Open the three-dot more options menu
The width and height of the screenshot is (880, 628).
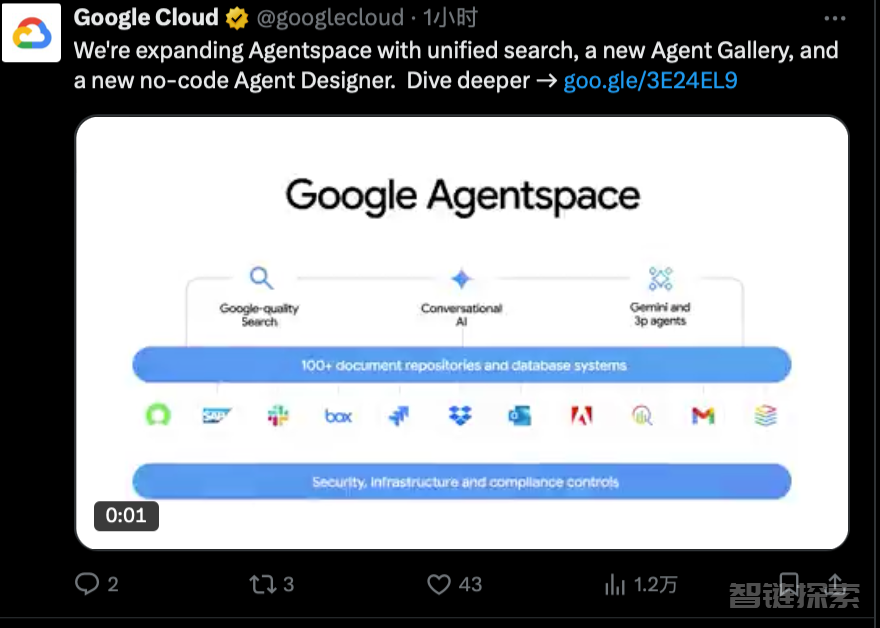coord(835,19)
